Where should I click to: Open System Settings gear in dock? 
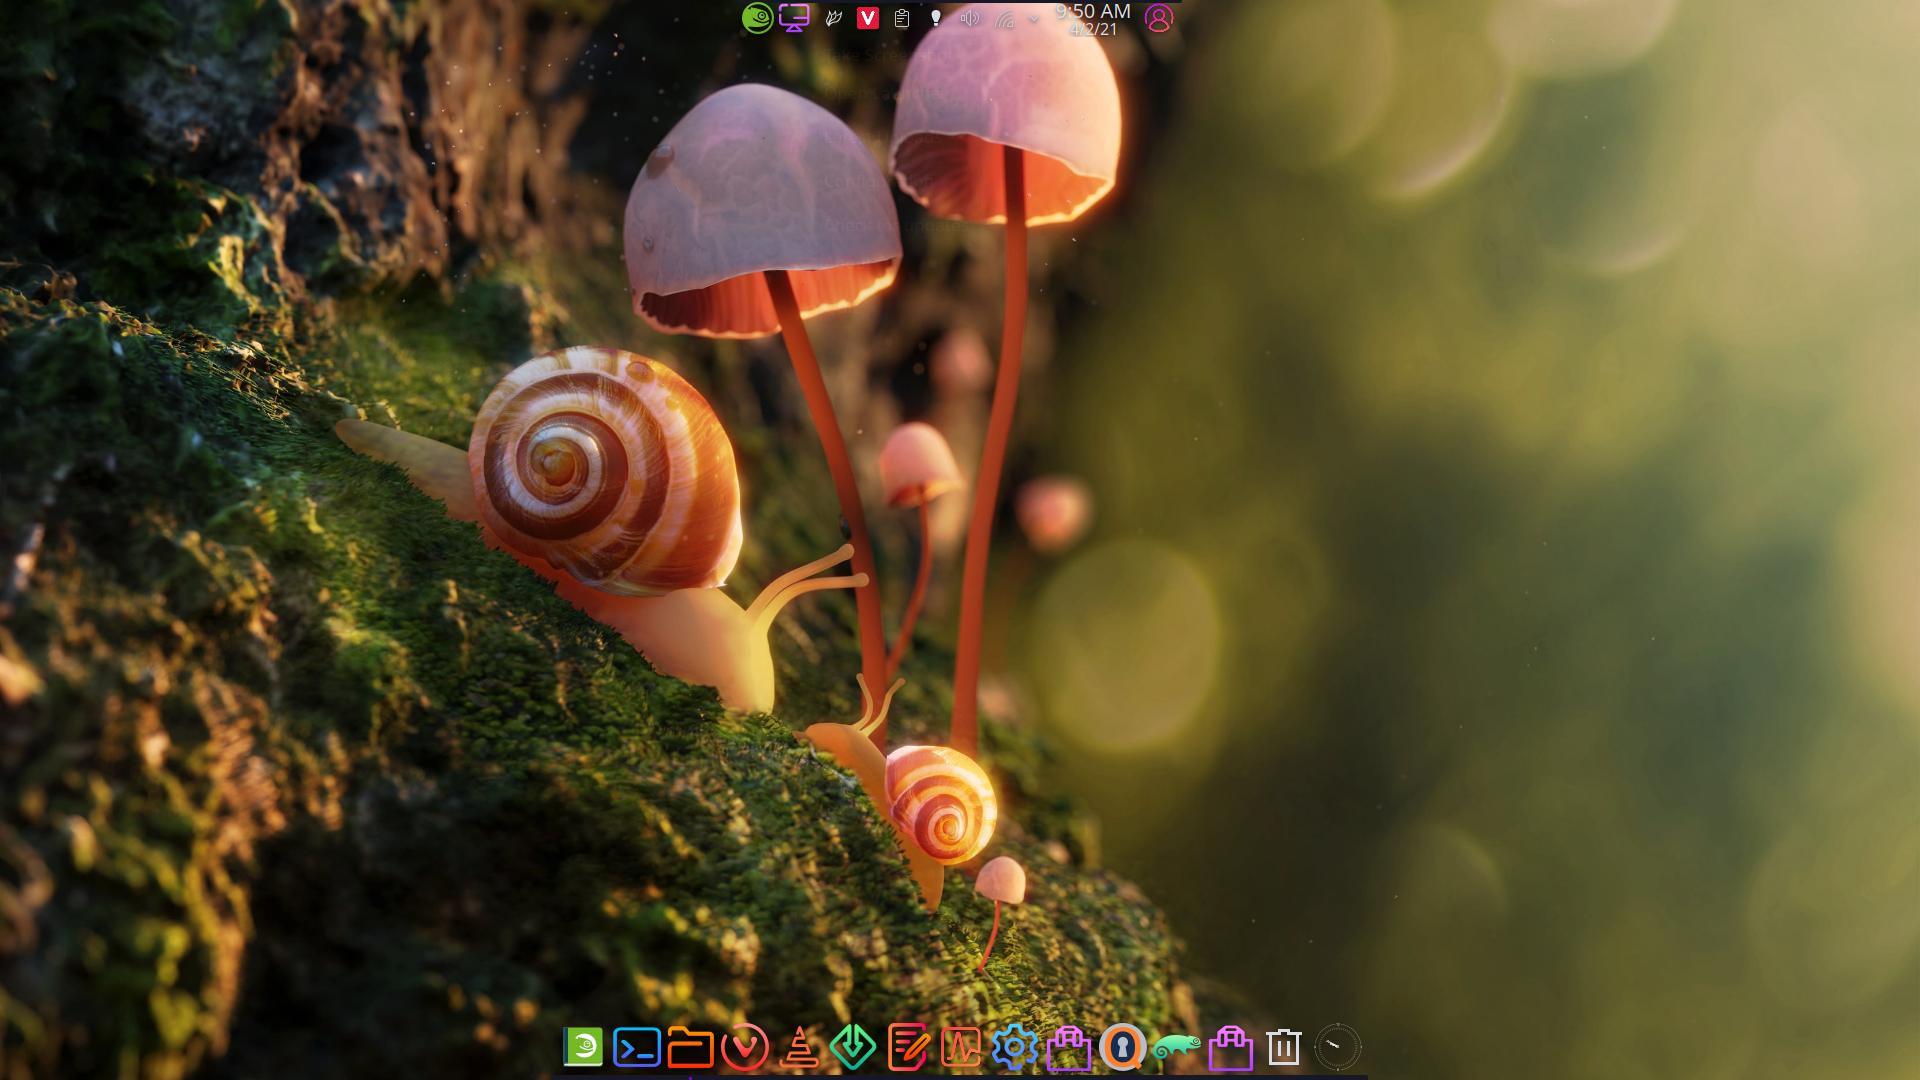1014,1047
